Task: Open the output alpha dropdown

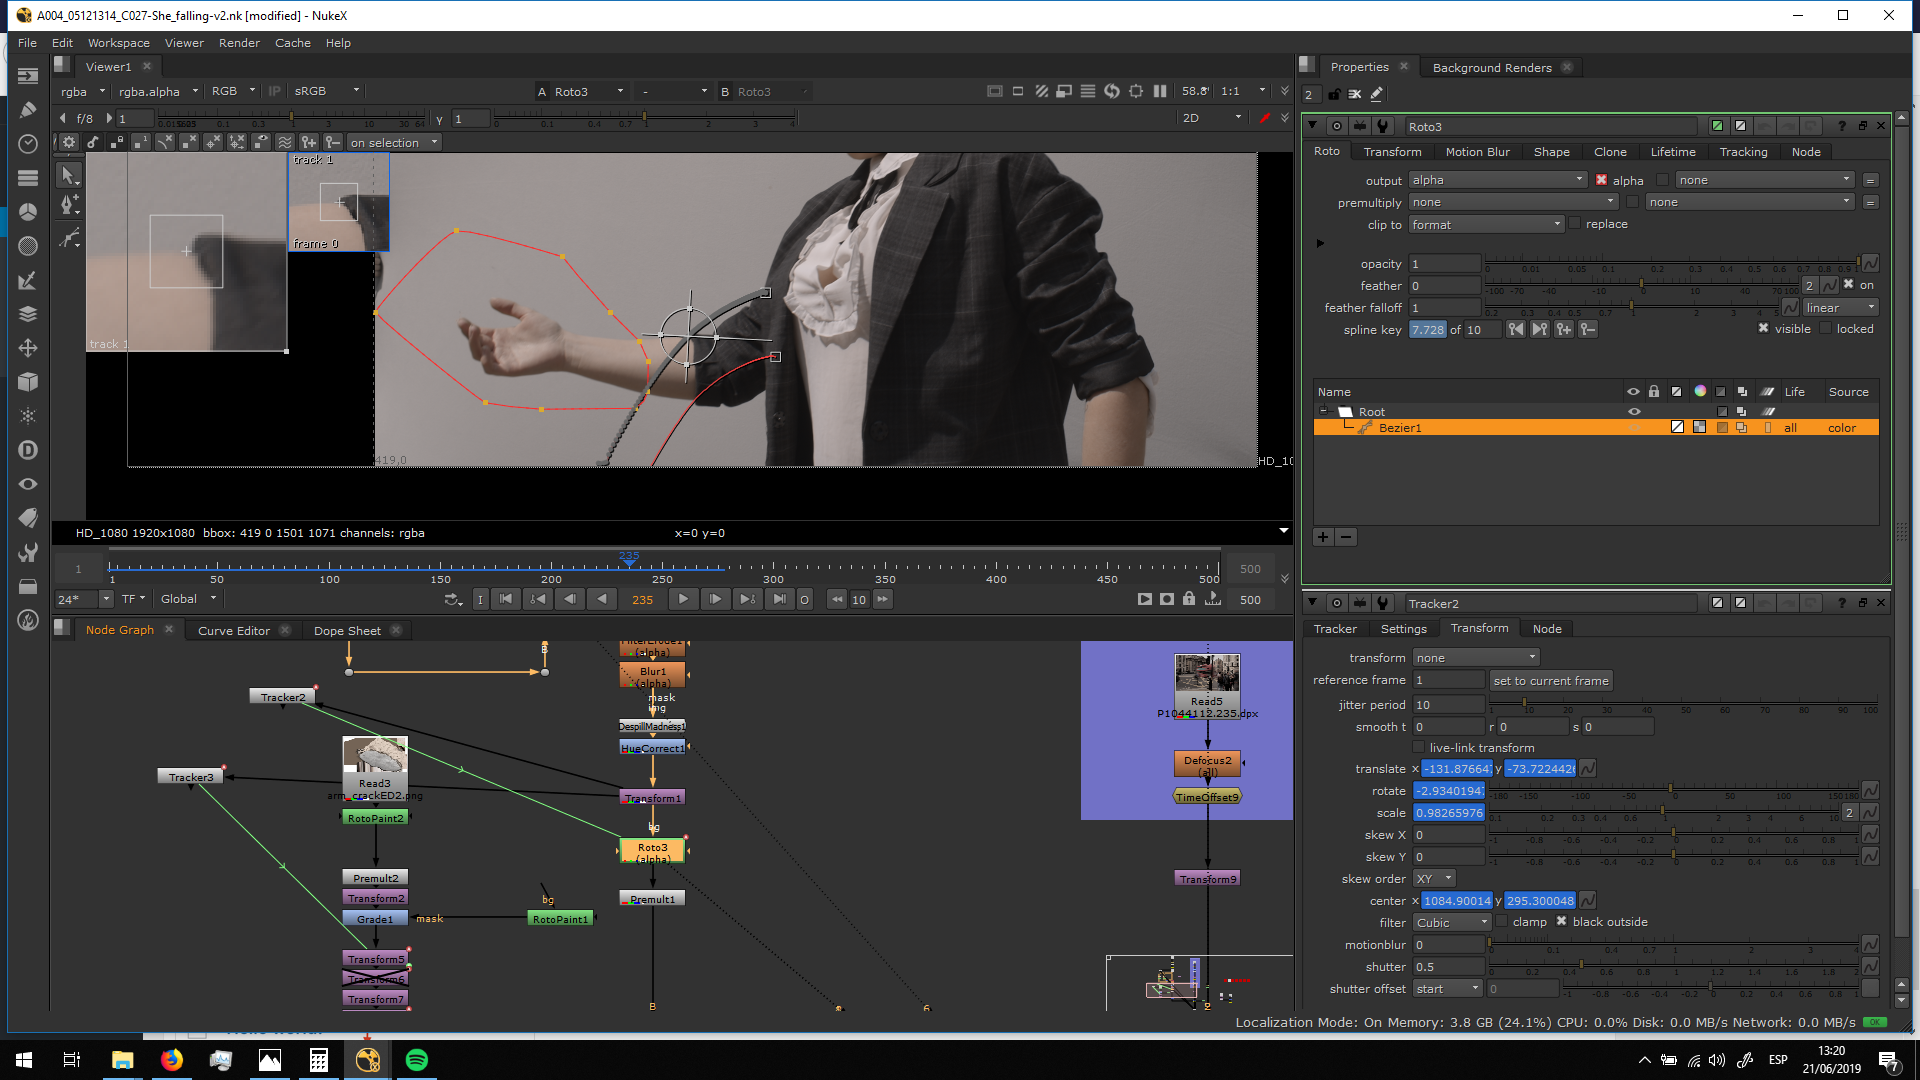Action: (x=1497, y=180)
